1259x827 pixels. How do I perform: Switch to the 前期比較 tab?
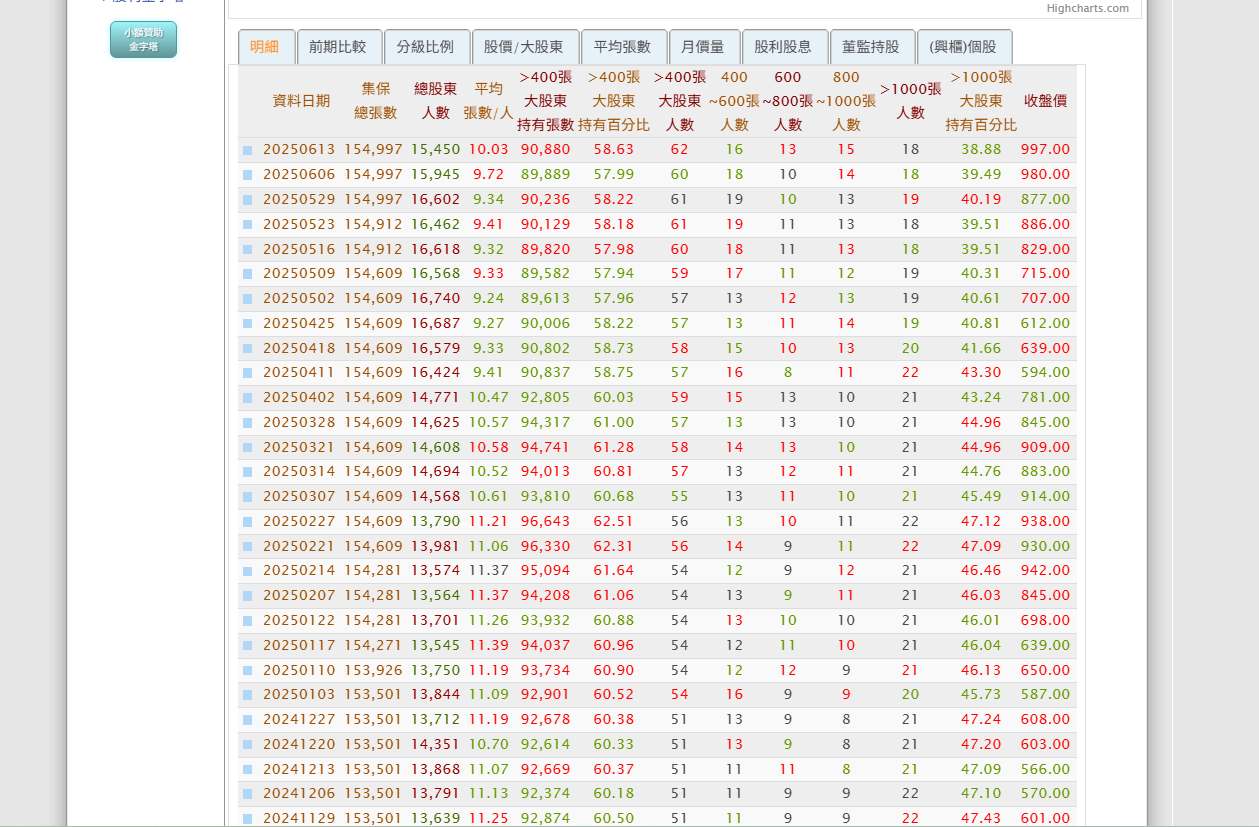click(x=340, y=46)
